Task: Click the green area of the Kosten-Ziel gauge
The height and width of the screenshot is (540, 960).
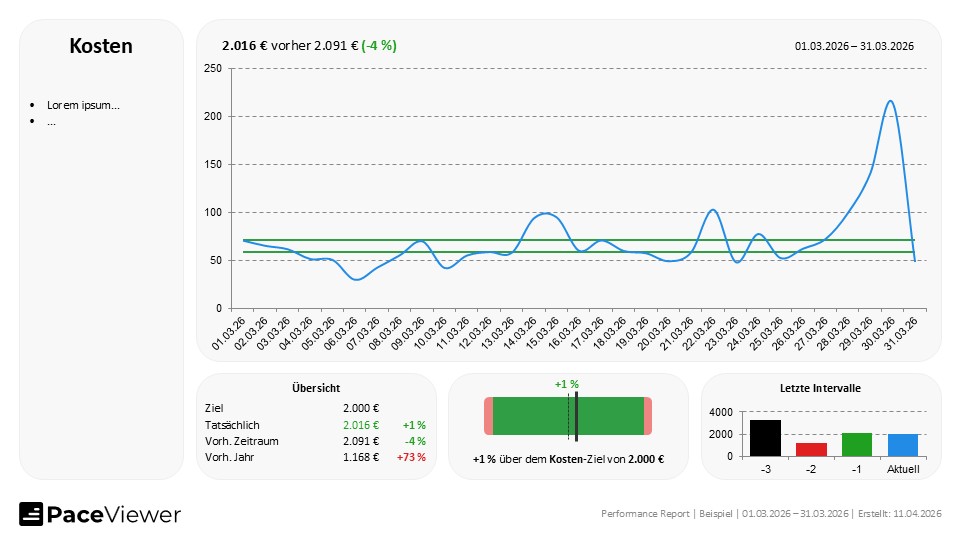Action: pyautogui.click(x=530, y=416)
